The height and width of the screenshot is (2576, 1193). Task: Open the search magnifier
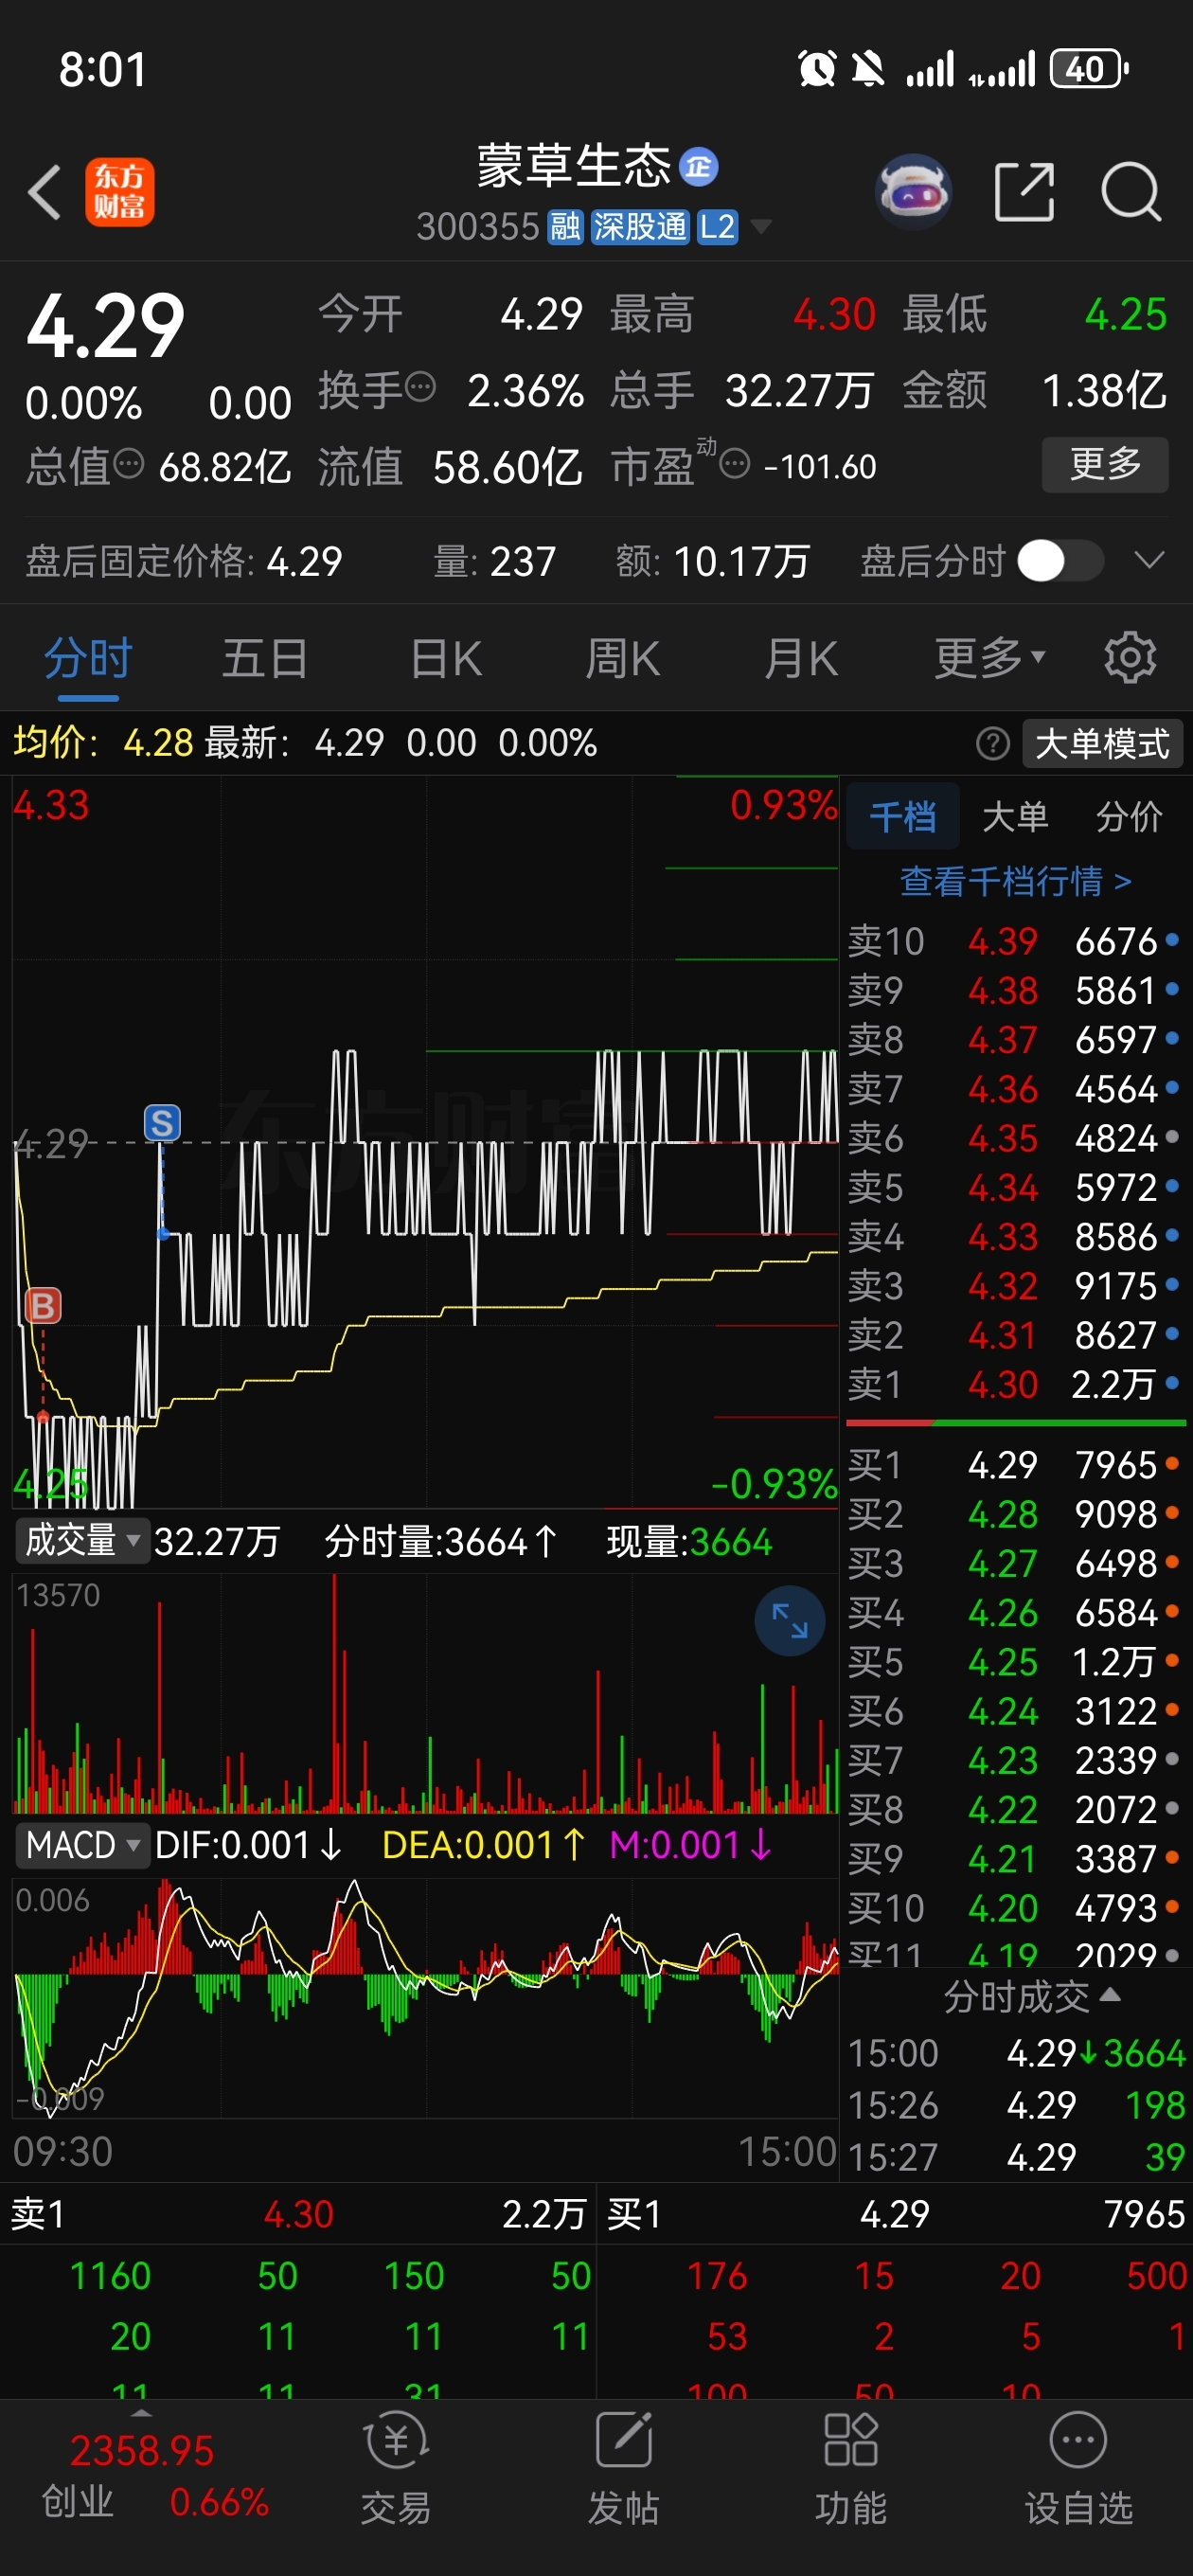tap(1131, 192)
